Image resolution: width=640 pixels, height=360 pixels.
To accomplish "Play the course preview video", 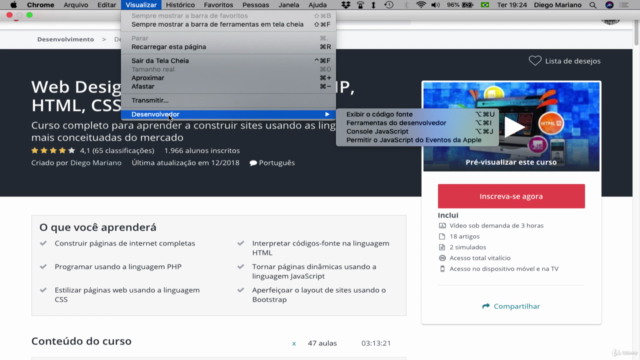I will click(x=514, y=127).
